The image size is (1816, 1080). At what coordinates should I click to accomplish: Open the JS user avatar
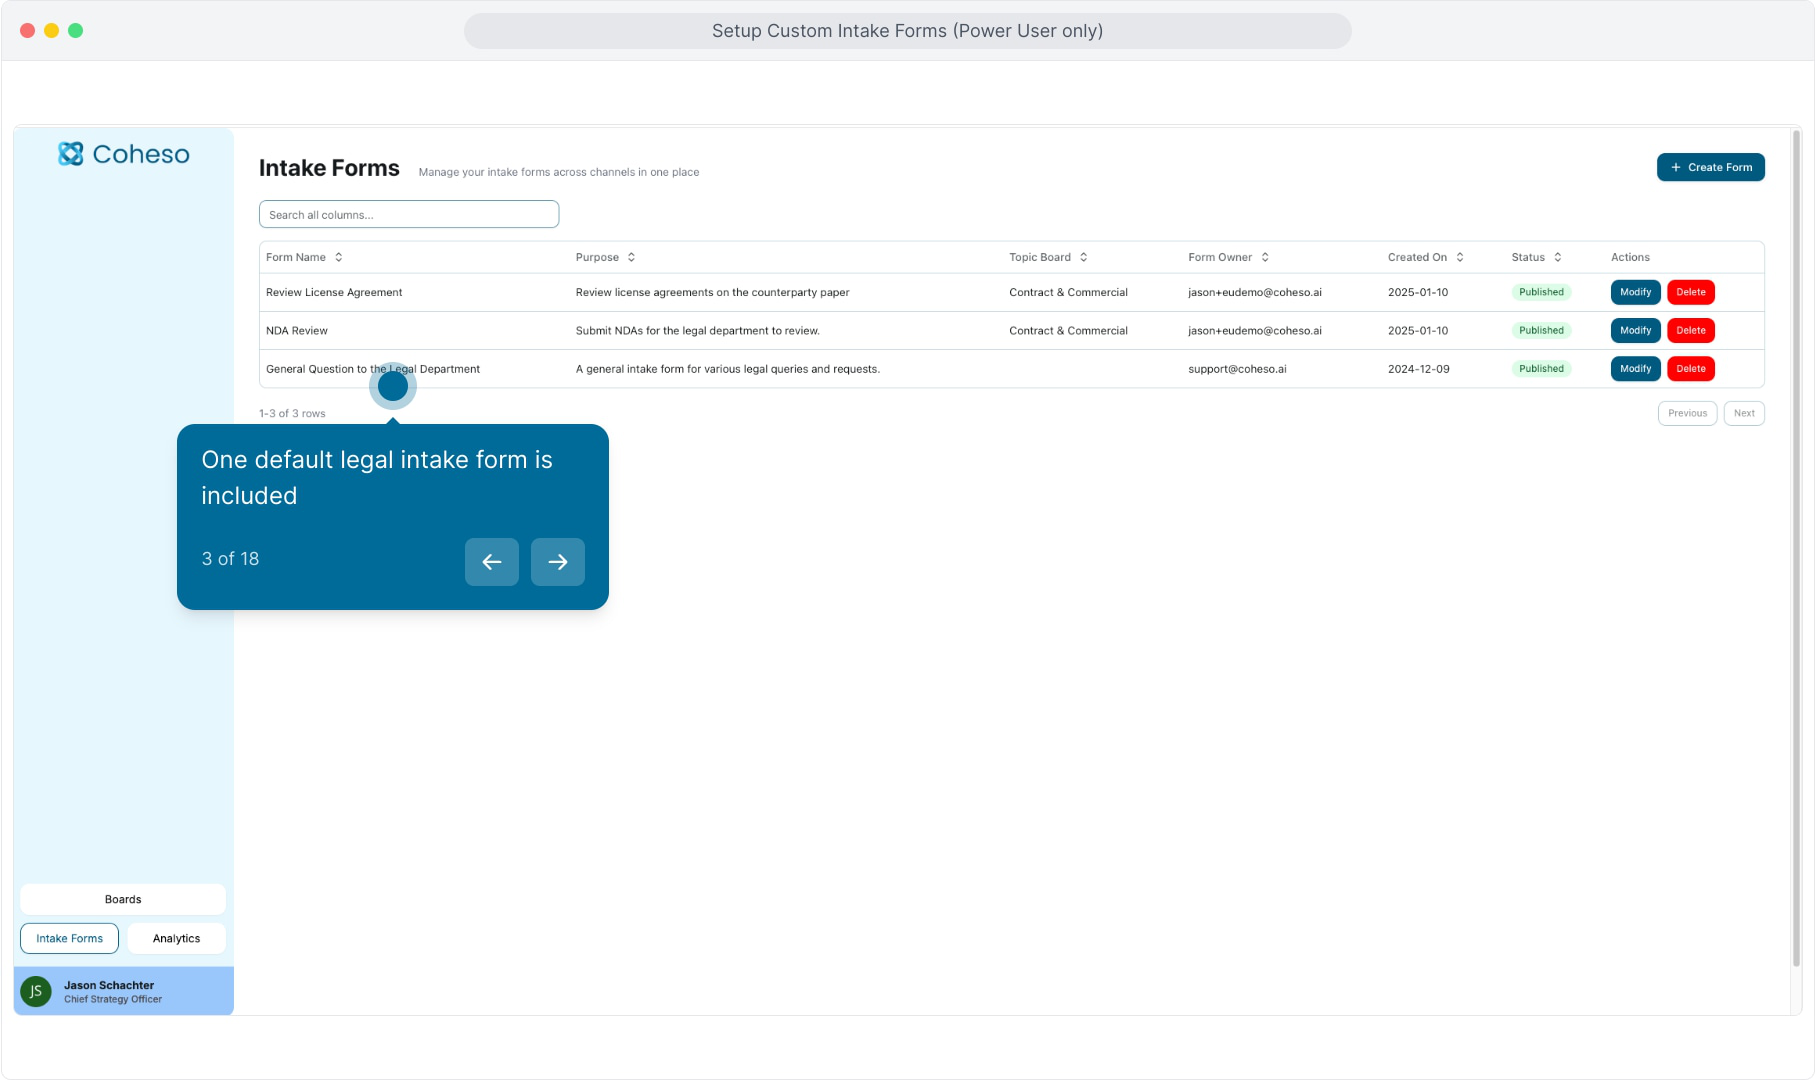[x=36, y=991]
